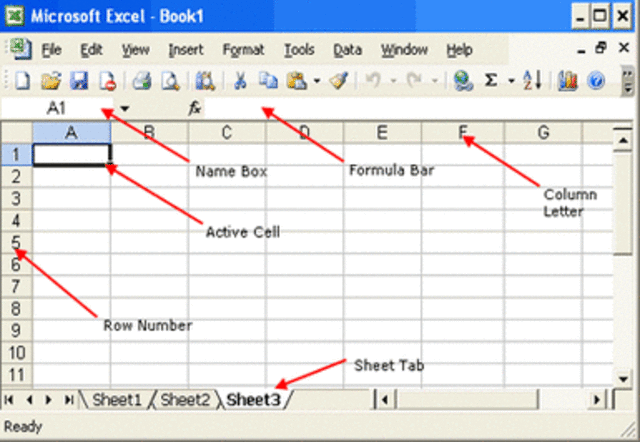The height and width of the screenshot is (442, 640).
Task: Save the workbook with floppy icon
Action: click(x=79, y=80)
